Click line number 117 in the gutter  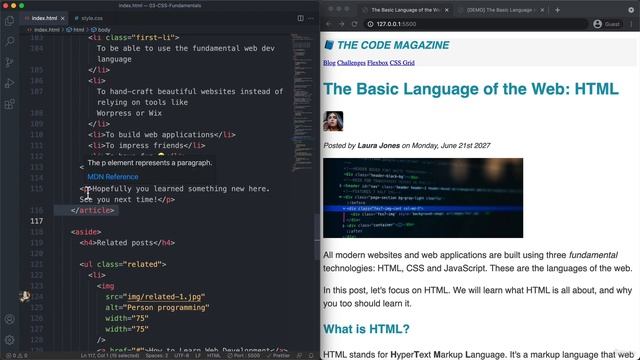[x=37, y=221]
